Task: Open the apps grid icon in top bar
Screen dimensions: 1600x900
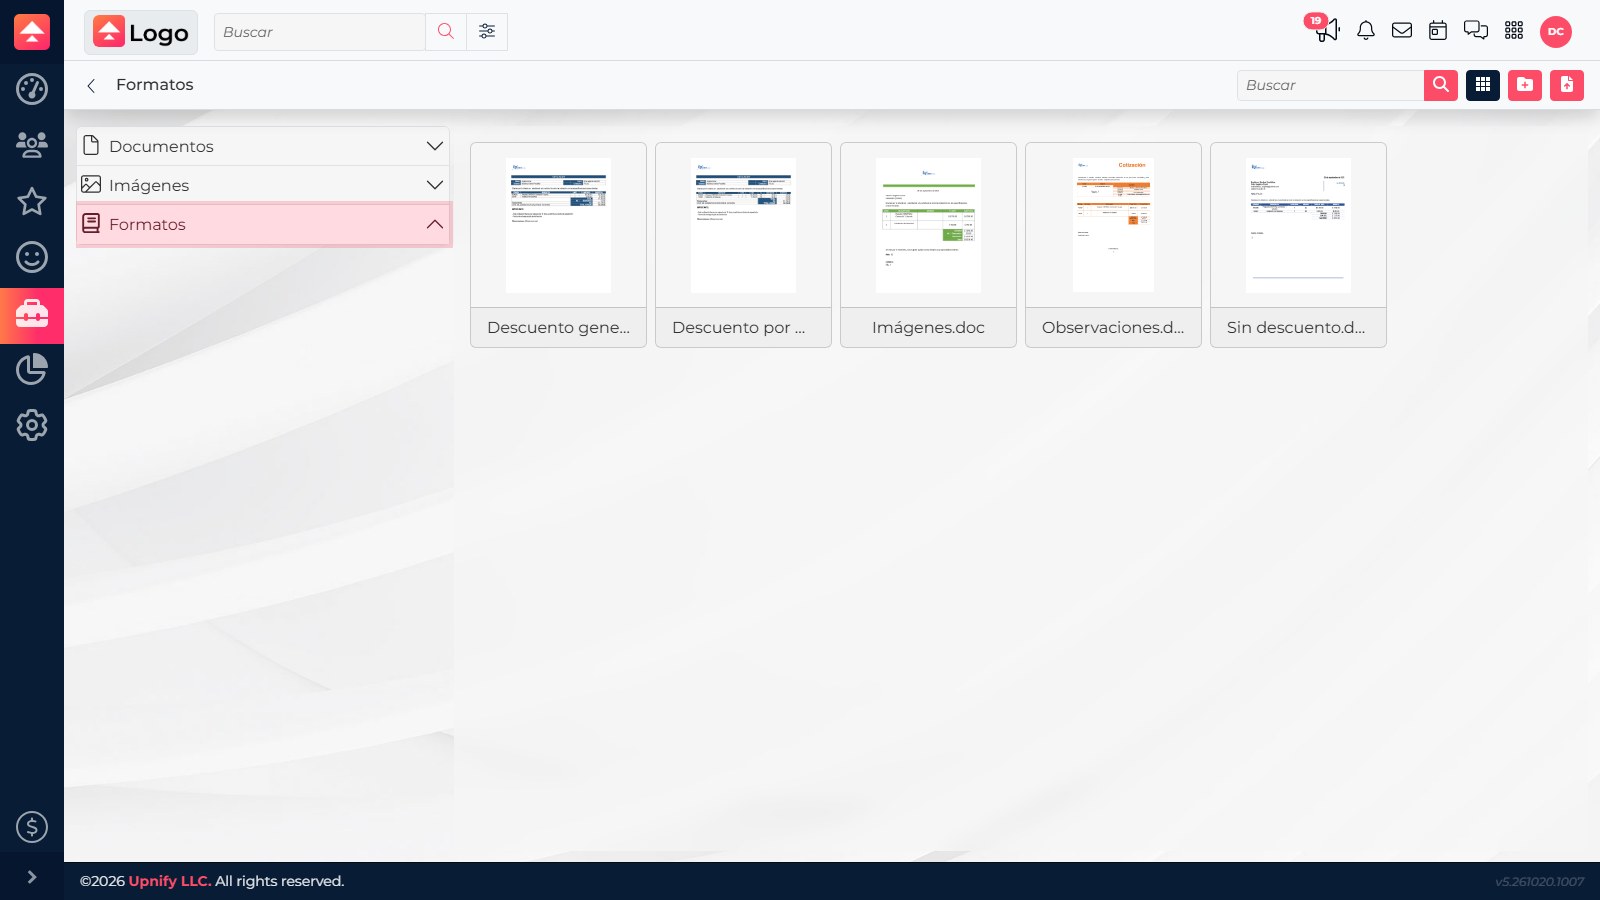Action: 1514,31
